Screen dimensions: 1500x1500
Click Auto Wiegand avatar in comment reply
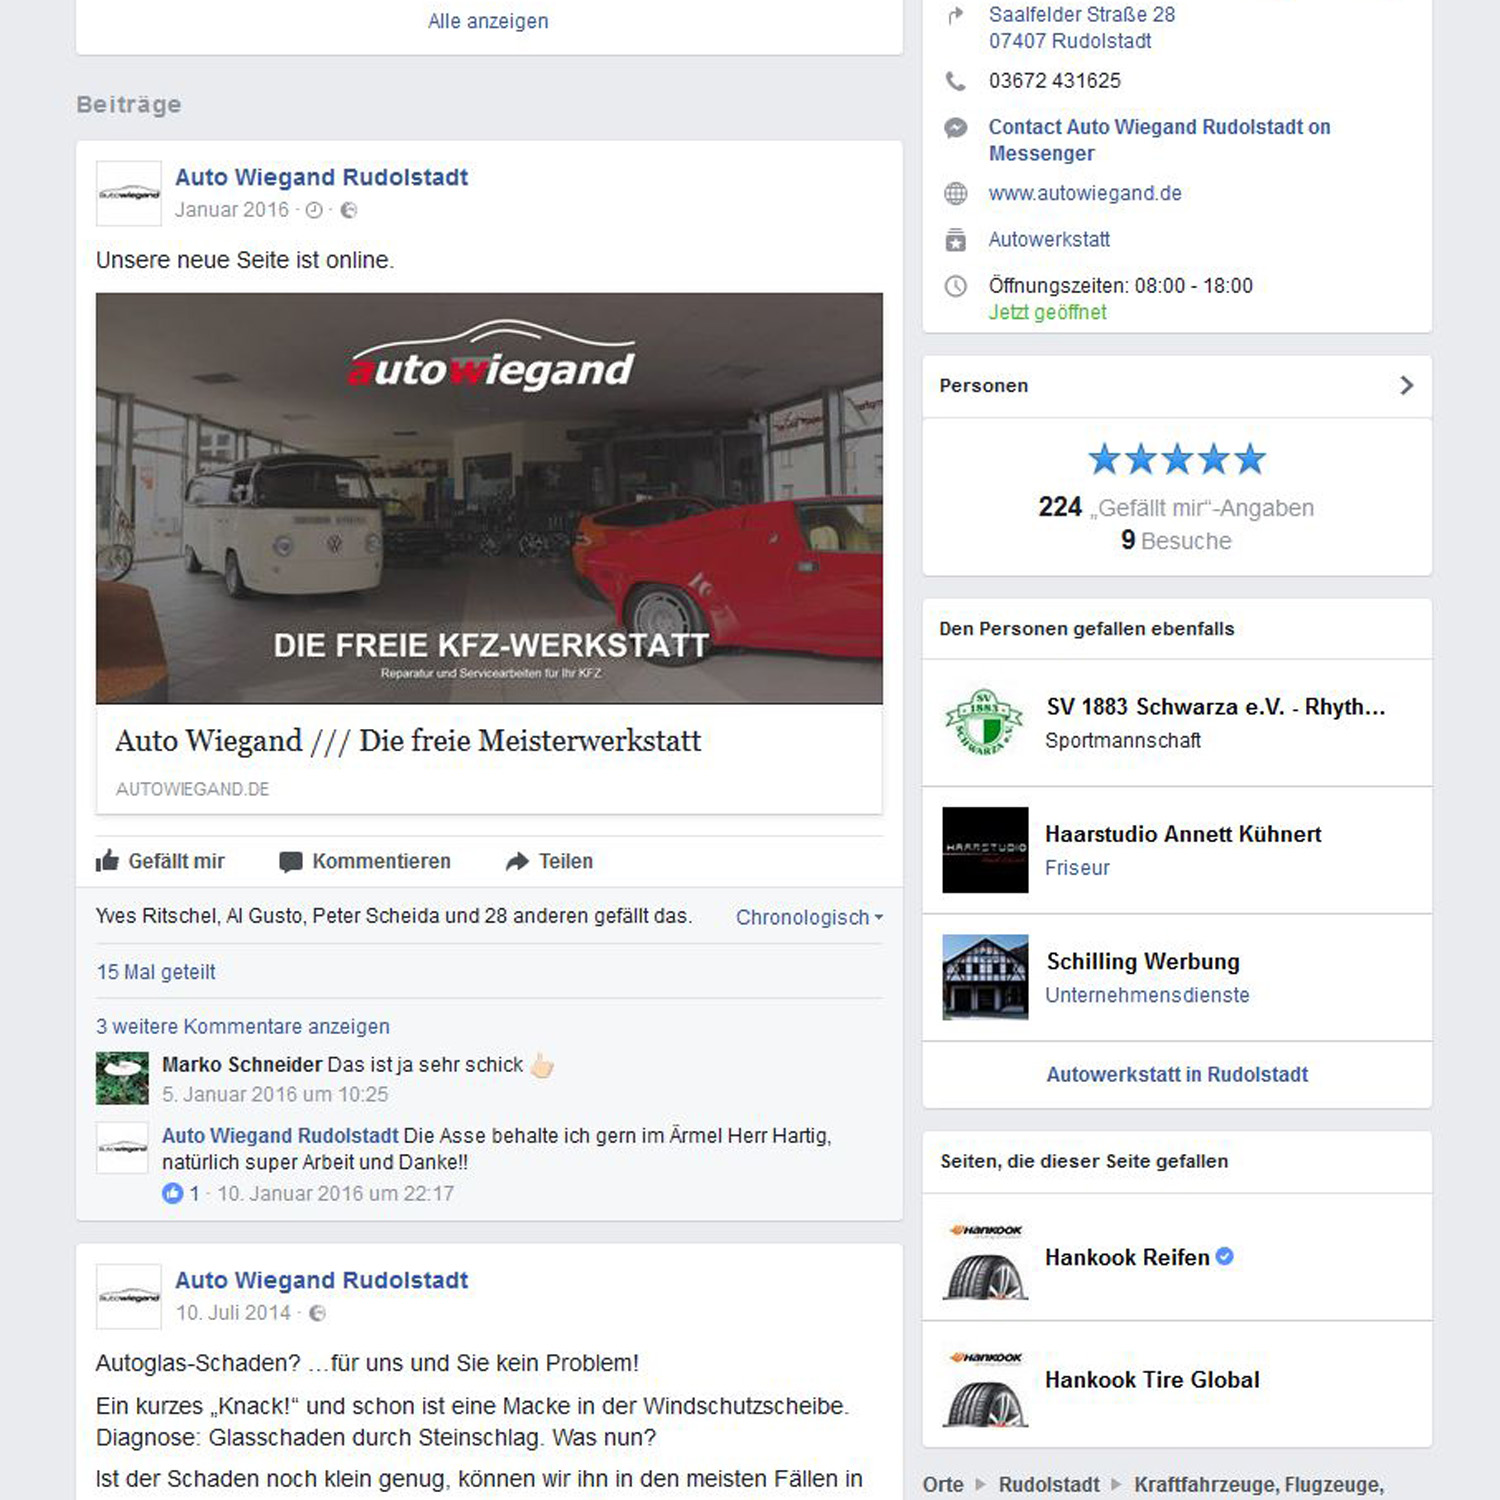[x=122, y=1149]
